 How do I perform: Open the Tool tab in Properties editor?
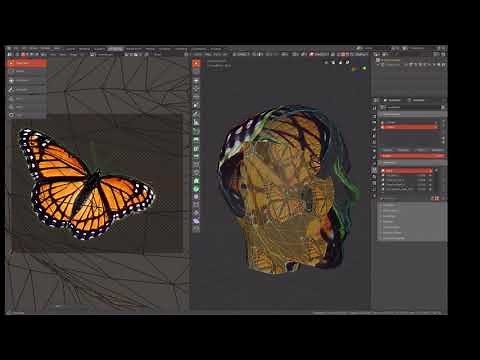click(x=374, y=108)
